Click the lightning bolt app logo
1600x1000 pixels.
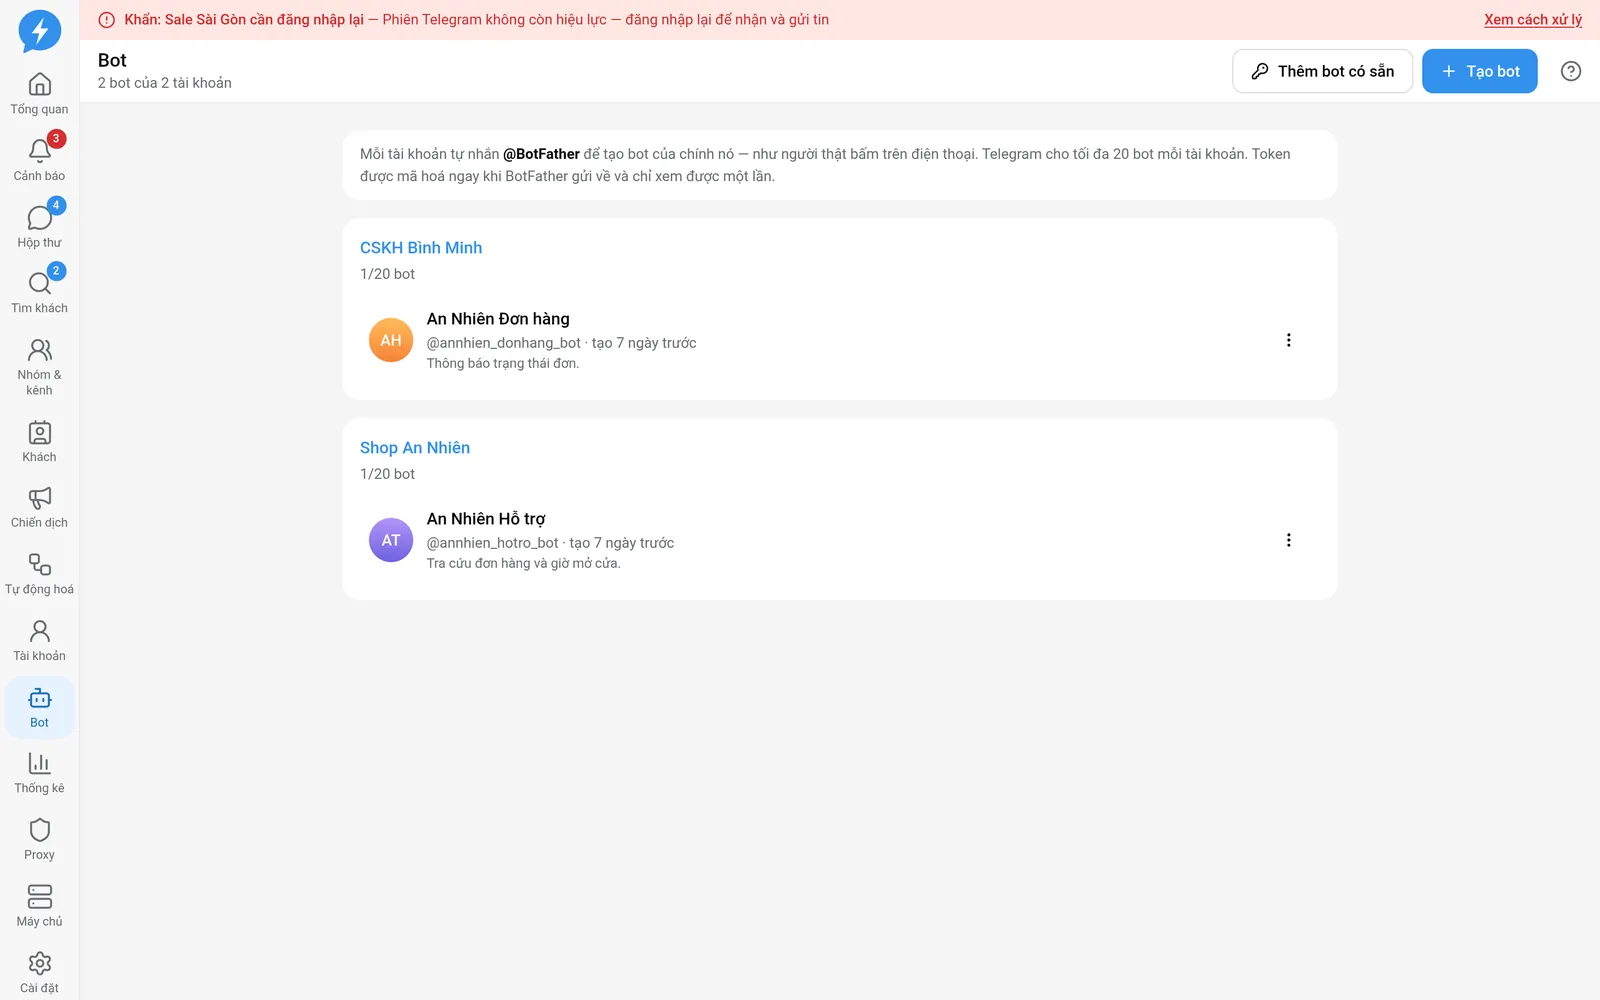pos(39,31)
